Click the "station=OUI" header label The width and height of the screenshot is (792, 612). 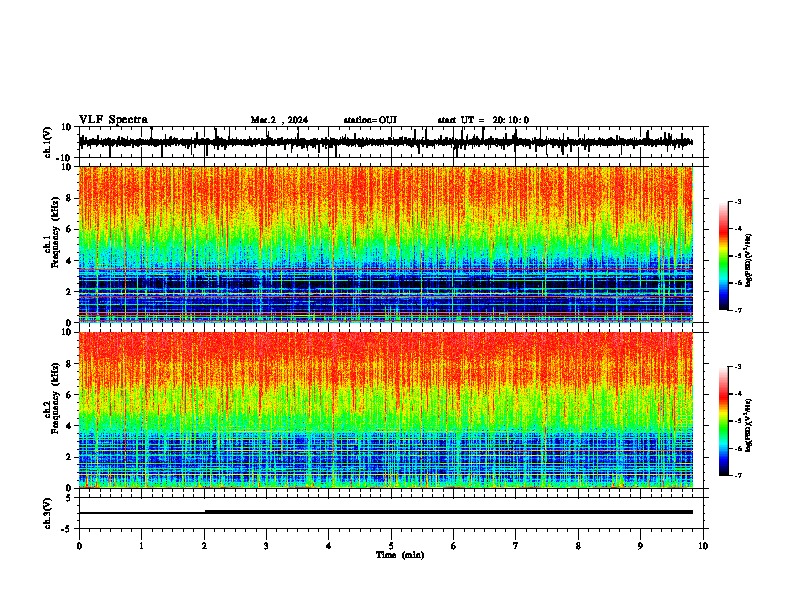pyautogui.click(x=370, y=120)
